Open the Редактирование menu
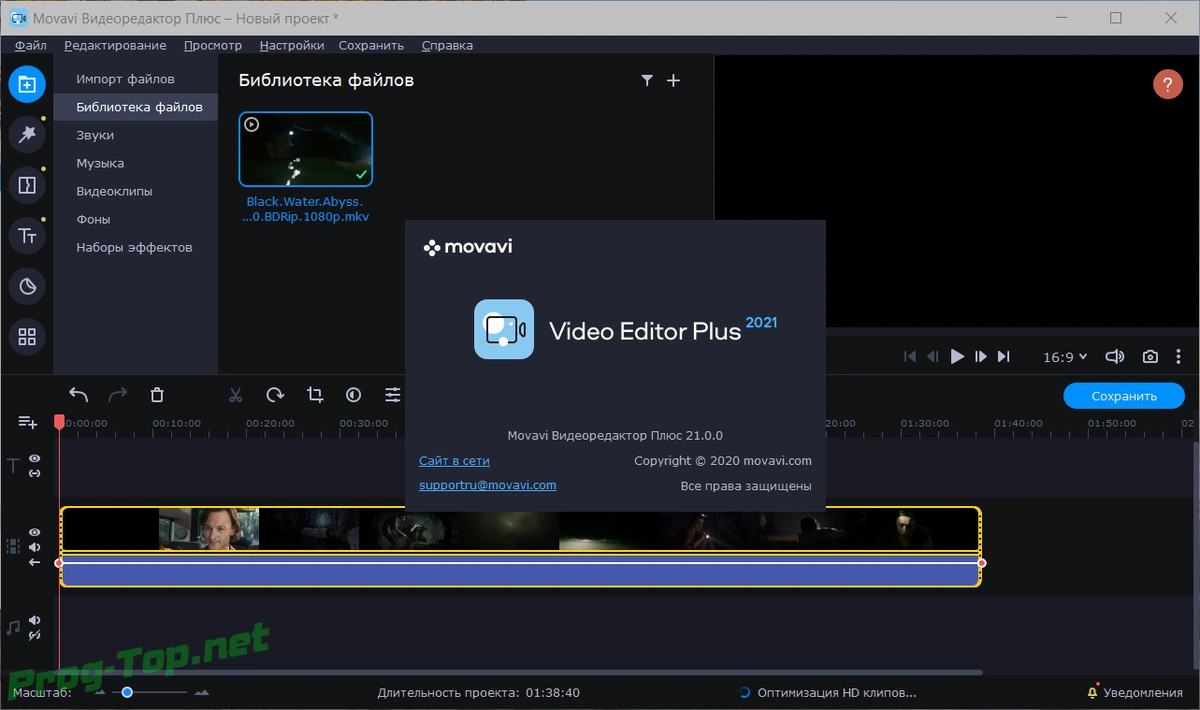 (115, 45)
